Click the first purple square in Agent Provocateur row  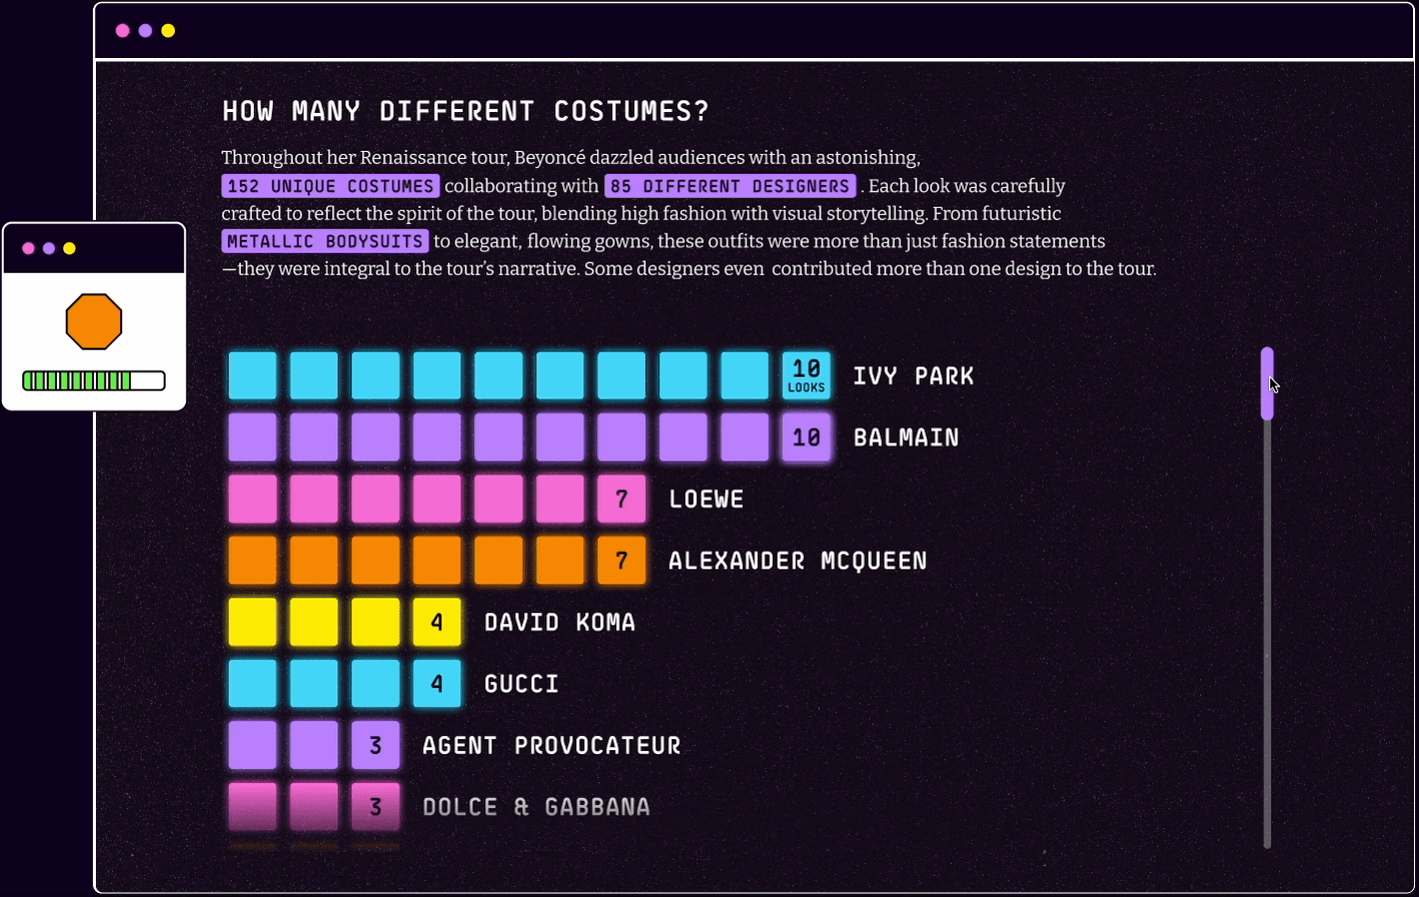pyautogui.click(x=252, y=745)
